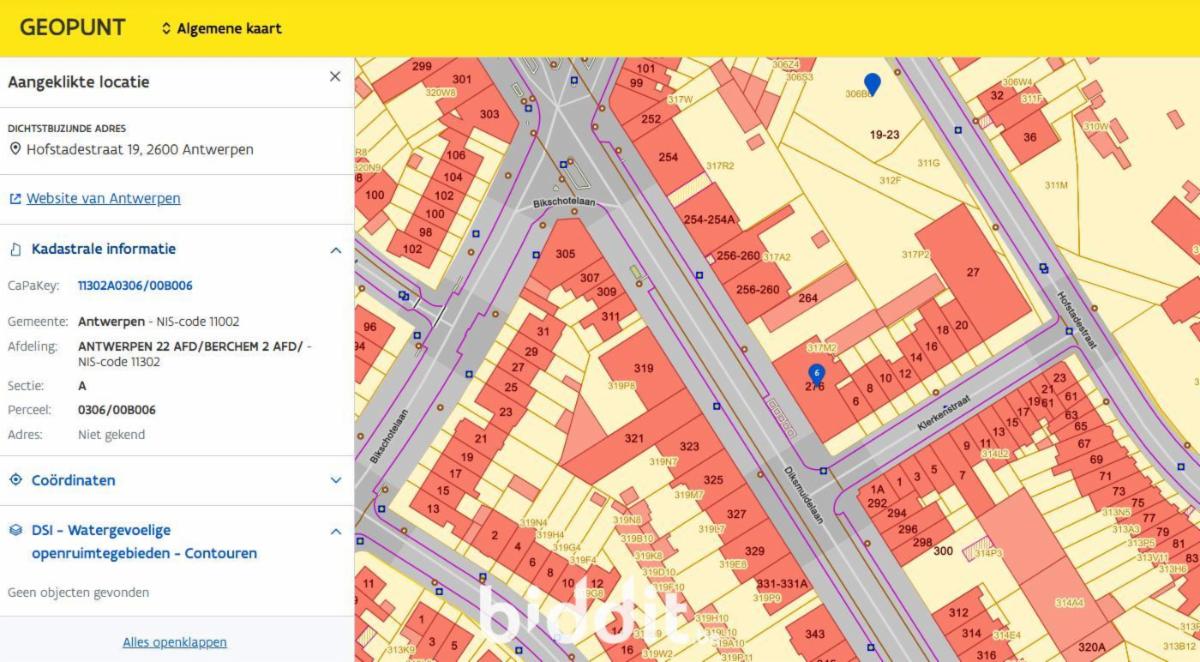Click the parcel icon beside Kadastrale informatie
Screen dimensions: 1200x662
point(15,249)
